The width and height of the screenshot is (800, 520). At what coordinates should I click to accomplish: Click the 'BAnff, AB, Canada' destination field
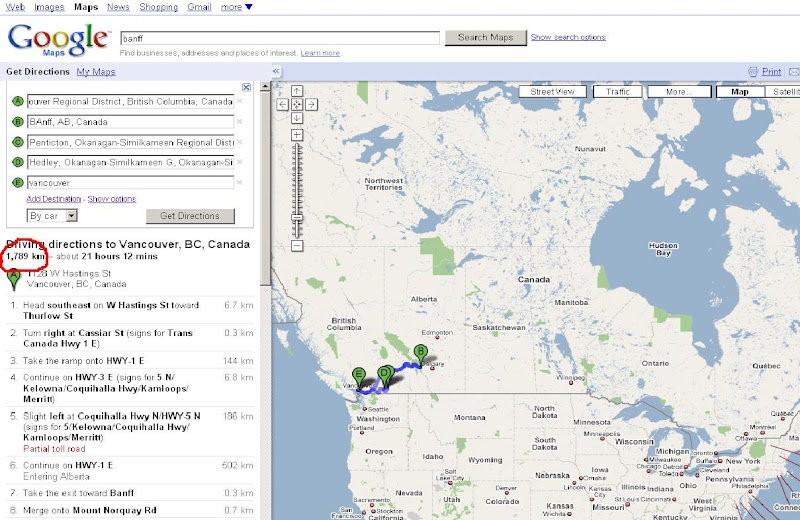[x=130, y=122]
